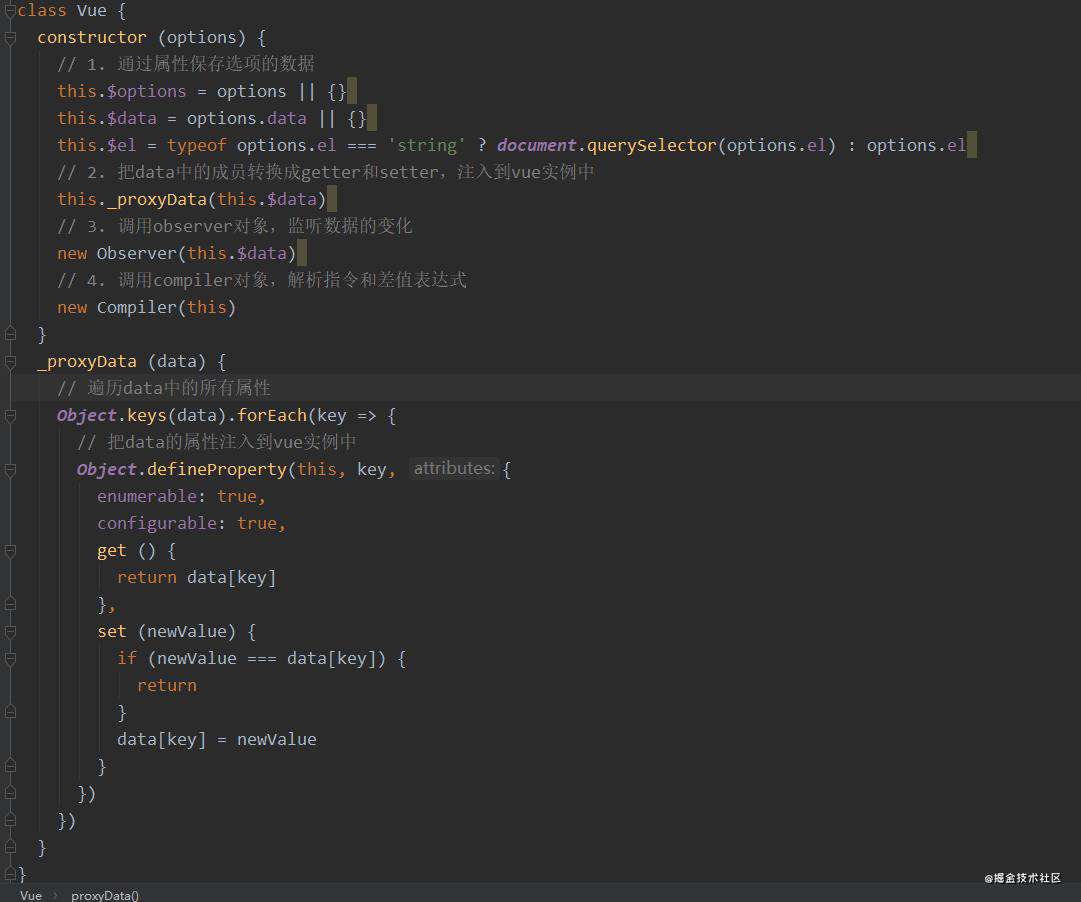Image resolution: width=1081 pixels, height=902 pixels.
Task: Click the comment '// 把data的属性注入到vue实例中'
Action: point(216,443)
